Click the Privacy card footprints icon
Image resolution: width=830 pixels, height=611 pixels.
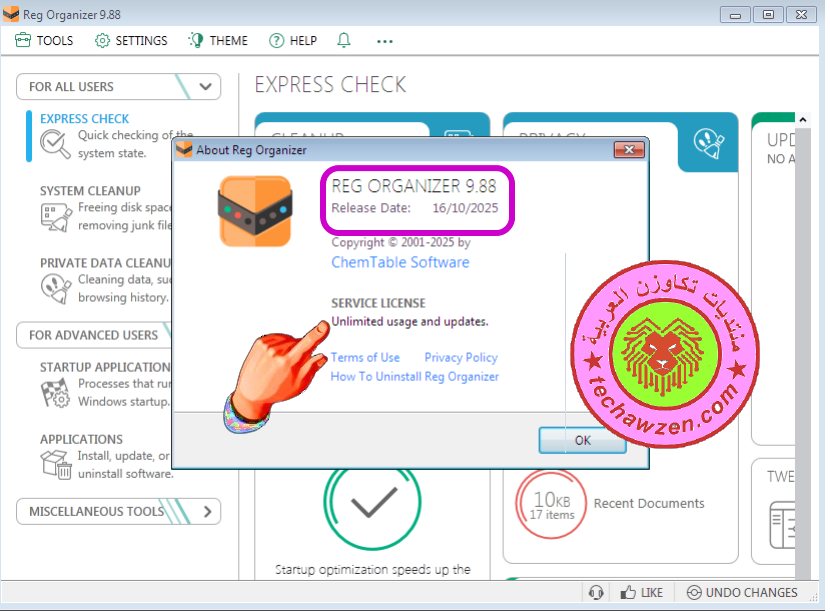point(708,143)
